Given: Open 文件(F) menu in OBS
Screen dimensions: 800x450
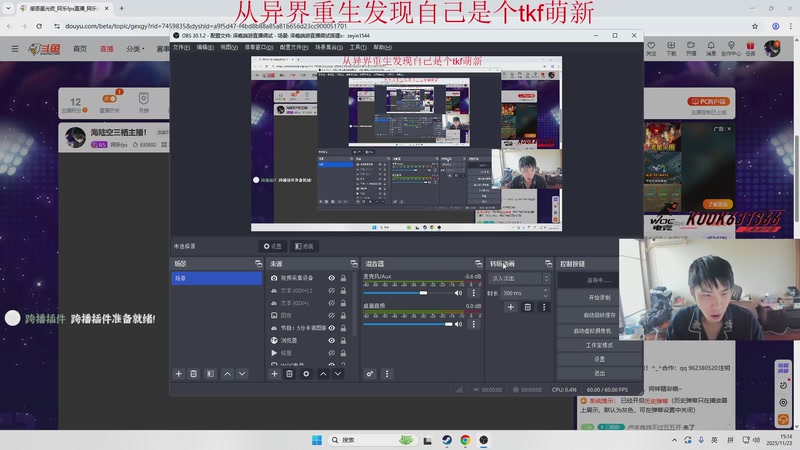Looking at the screenshot, I should (x=181, y=47).
